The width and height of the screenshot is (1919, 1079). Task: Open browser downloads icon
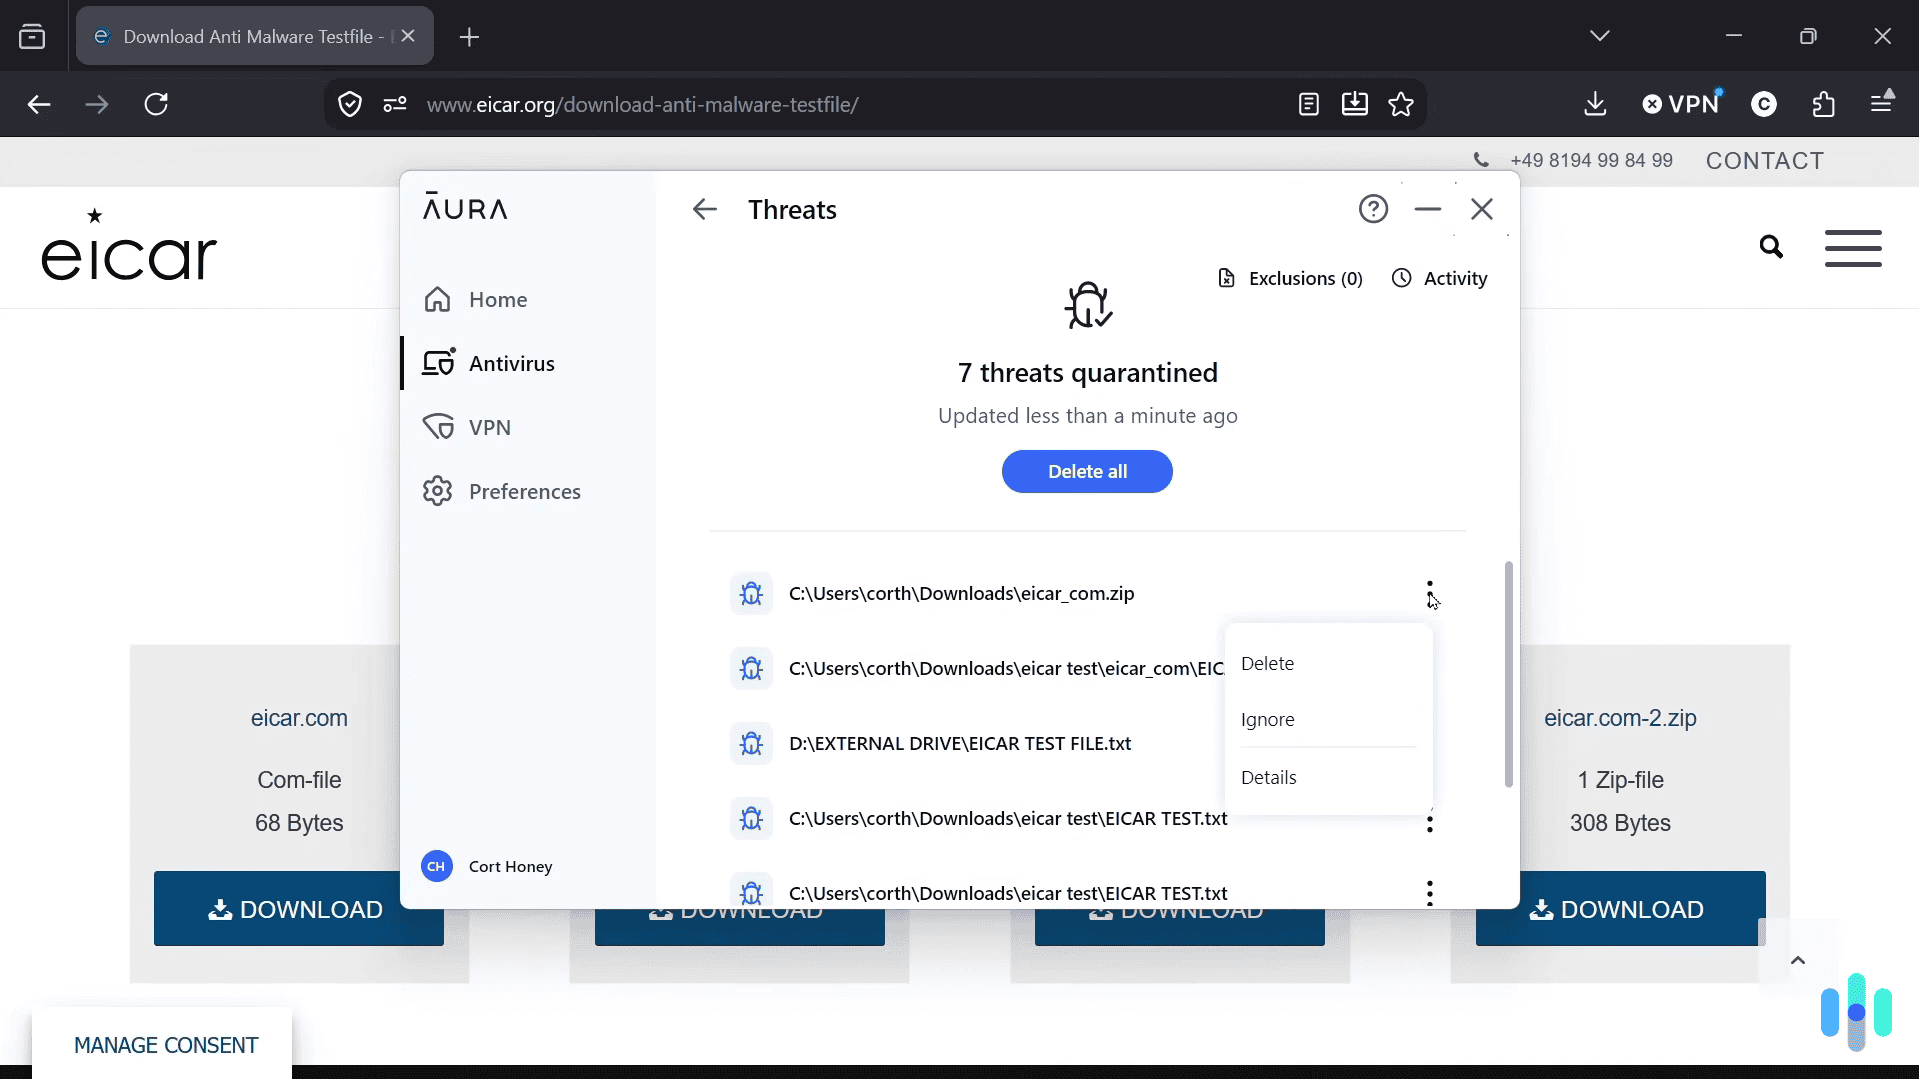pos(1595,104)
